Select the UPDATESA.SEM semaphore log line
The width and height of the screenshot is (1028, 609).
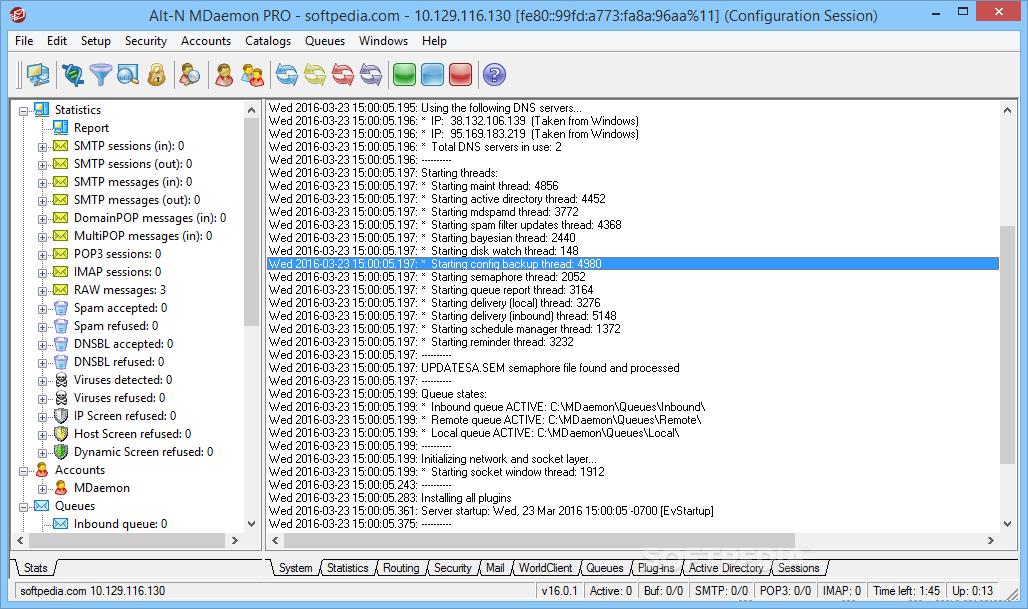click(x=550, y=368)
